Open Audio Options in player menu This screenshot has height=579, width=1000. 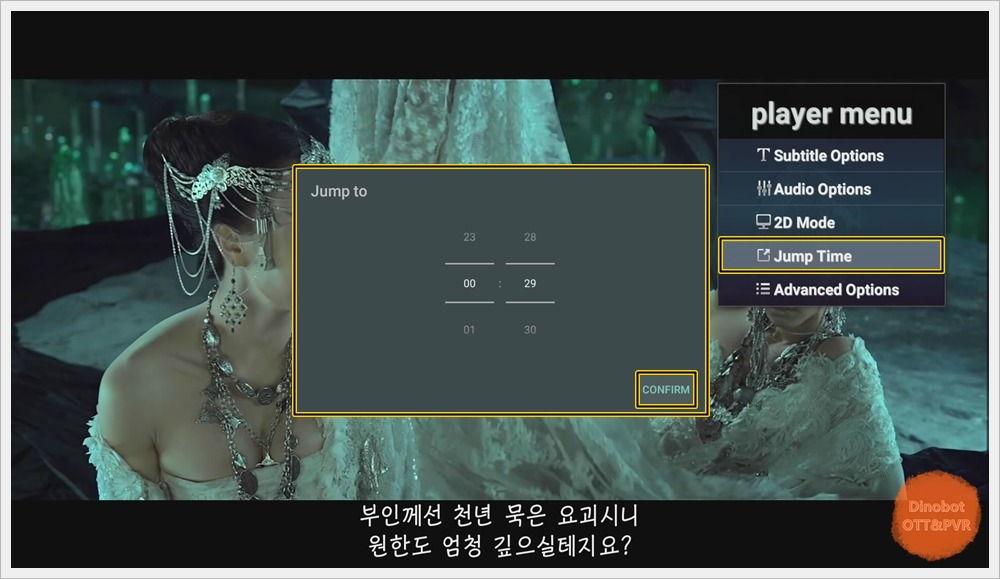[x=831, y=189]
